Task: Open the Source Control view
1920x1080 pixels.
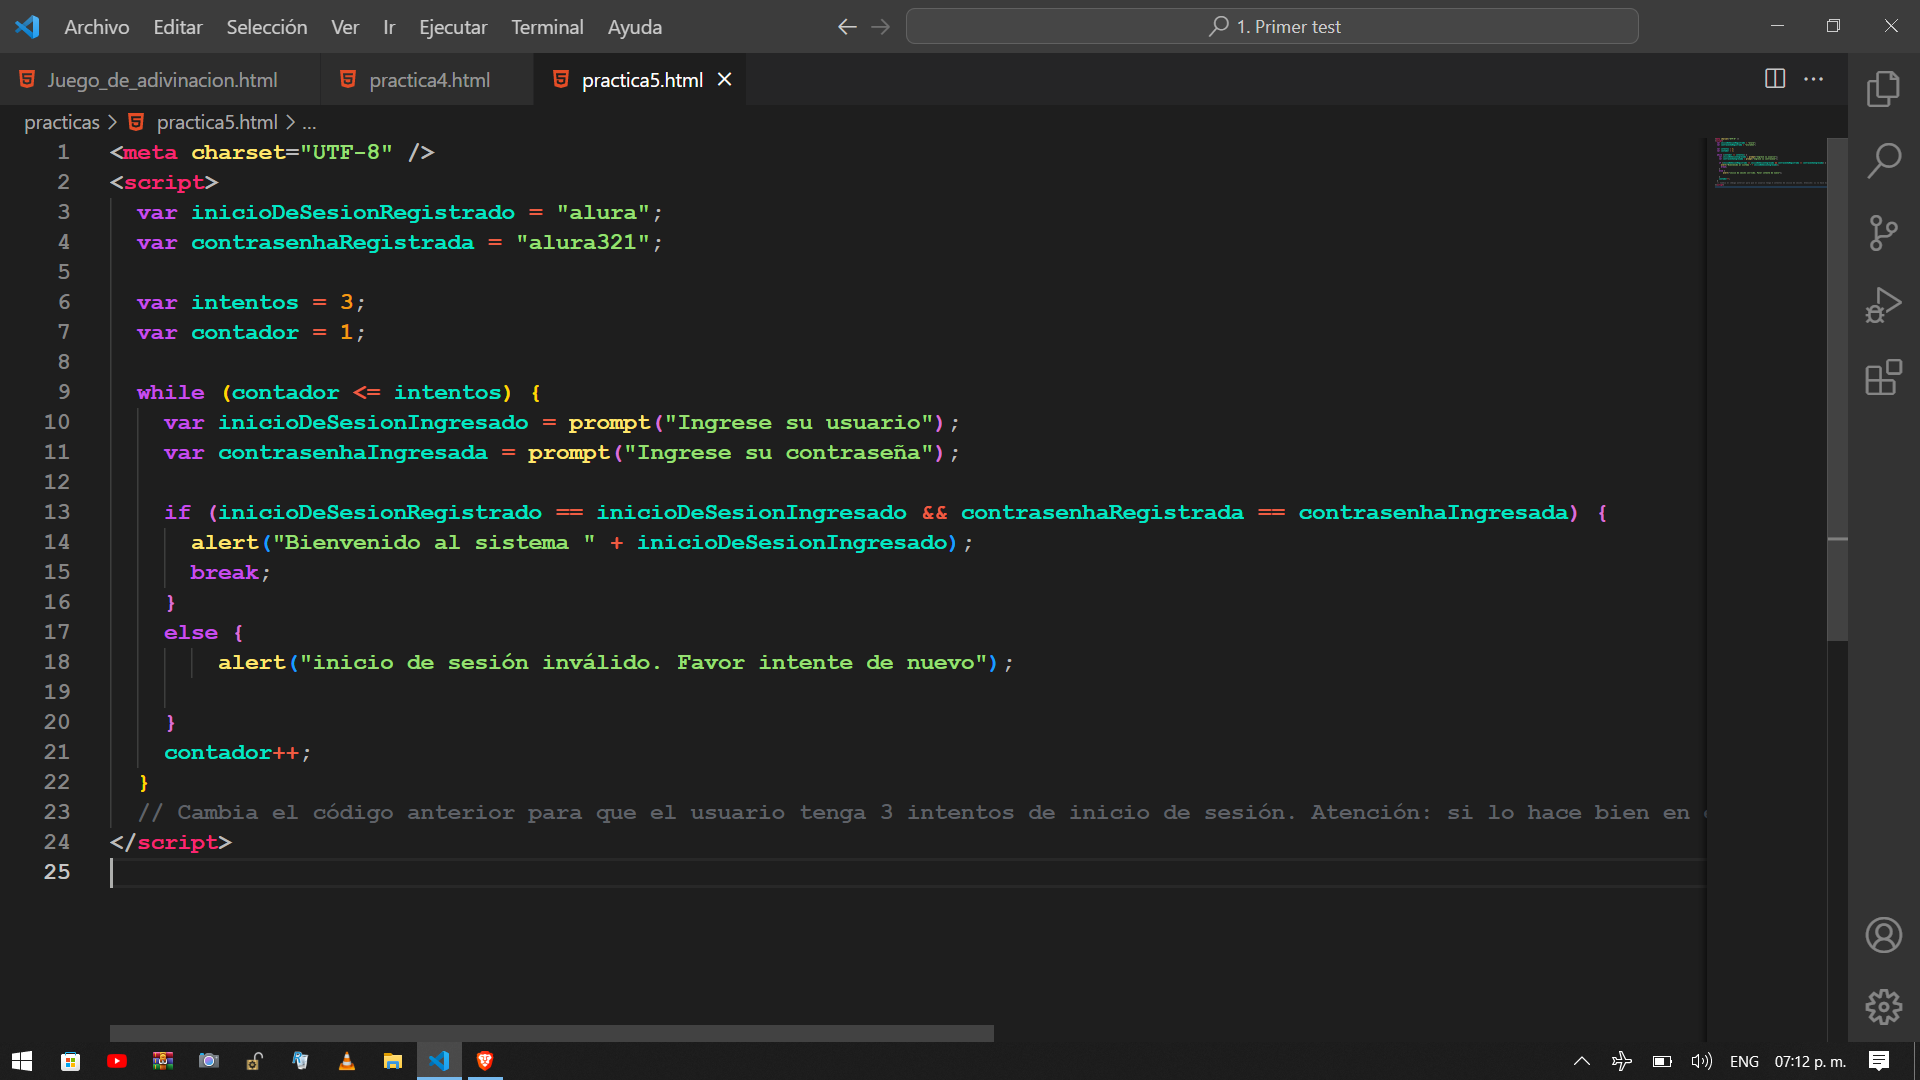Action: pos(1883,233)
